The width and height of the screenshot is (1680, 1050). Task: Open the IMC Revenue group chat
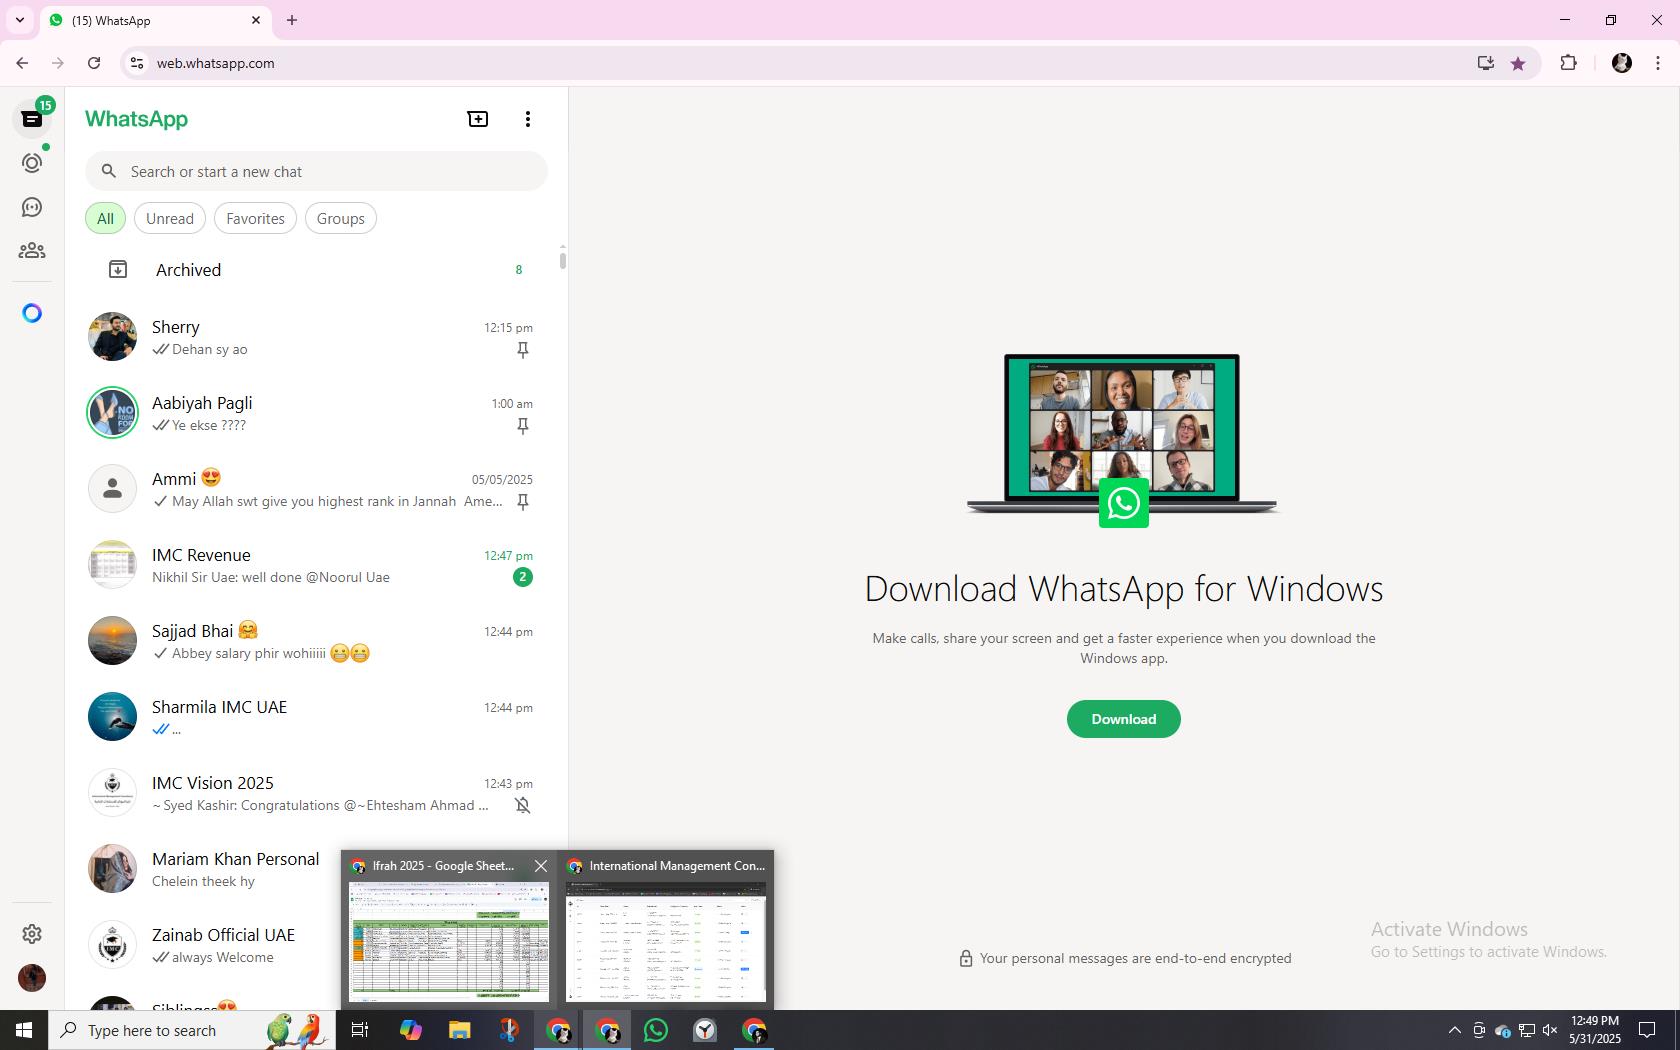pyautogui.click(x=316, y=565)
